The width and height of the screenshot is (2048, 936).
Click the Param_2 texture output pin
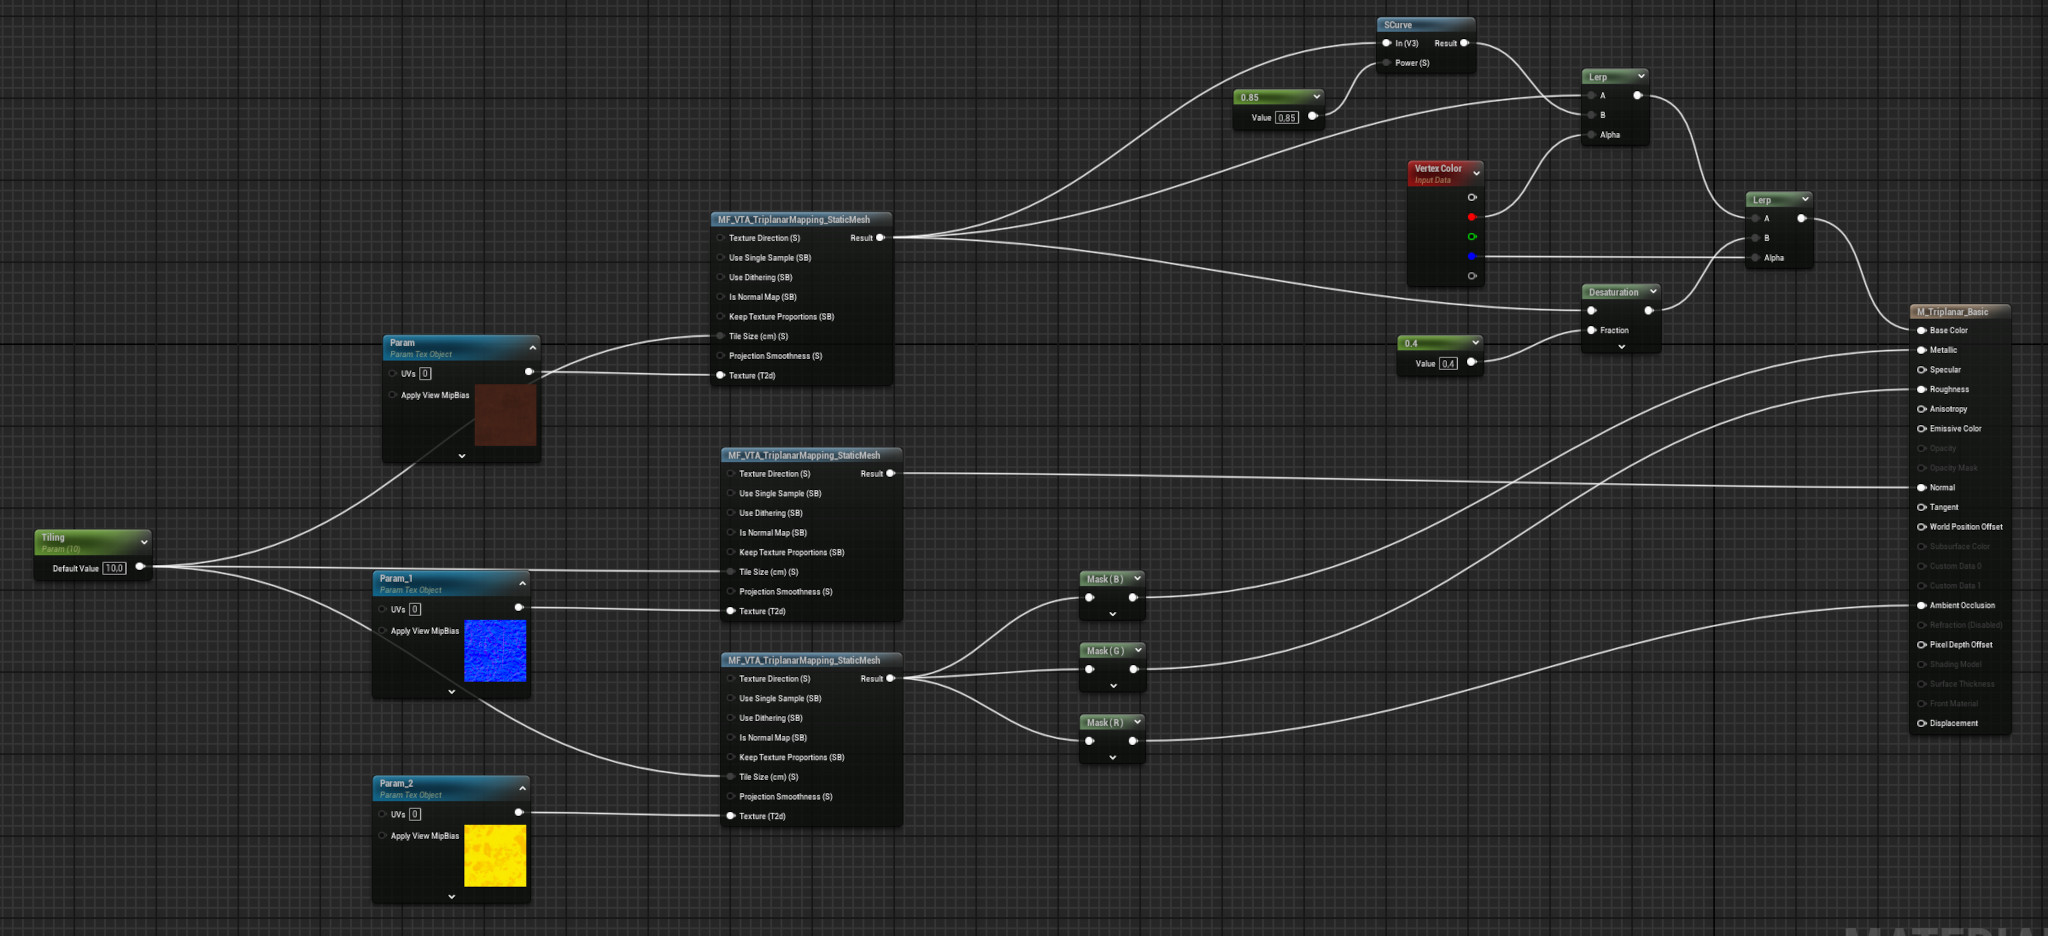(x=518, y=813)
